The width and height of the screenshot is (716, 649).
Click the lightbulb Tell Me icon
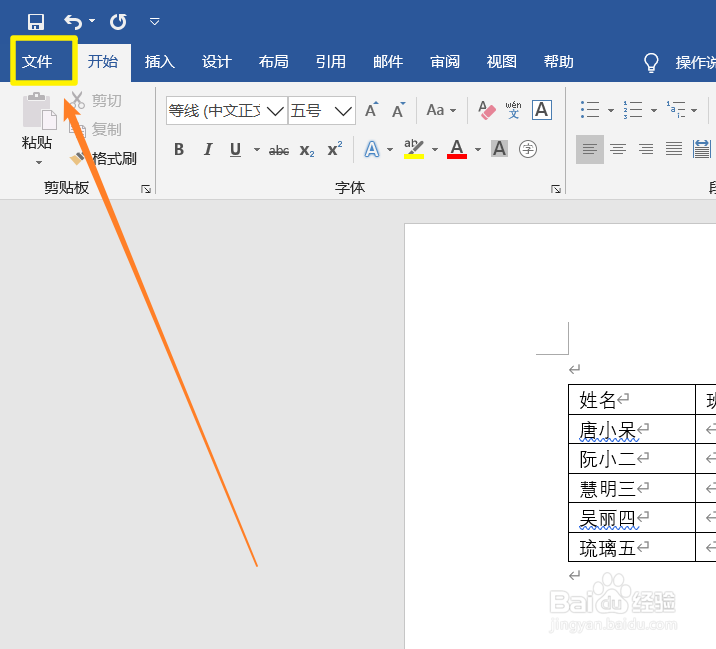pyautogui.click(x=651, y=63)
